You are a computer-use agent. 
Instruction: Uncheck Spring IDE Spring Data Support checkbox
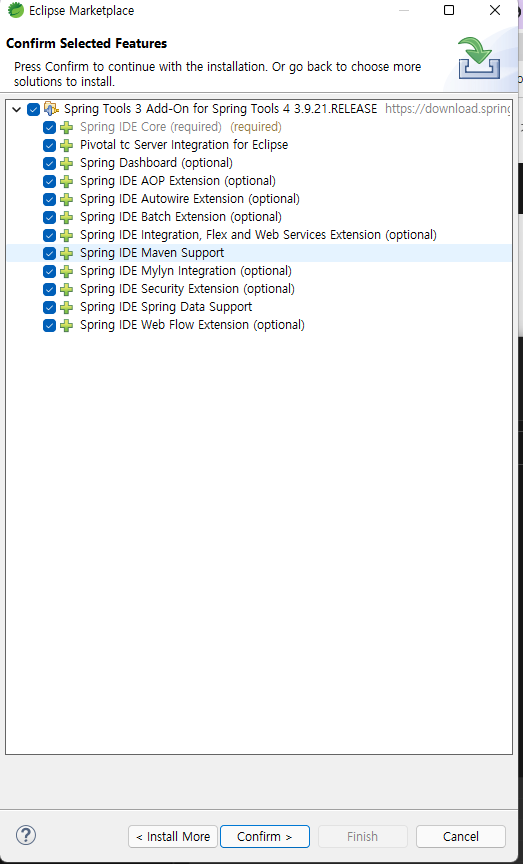[49, 307]
